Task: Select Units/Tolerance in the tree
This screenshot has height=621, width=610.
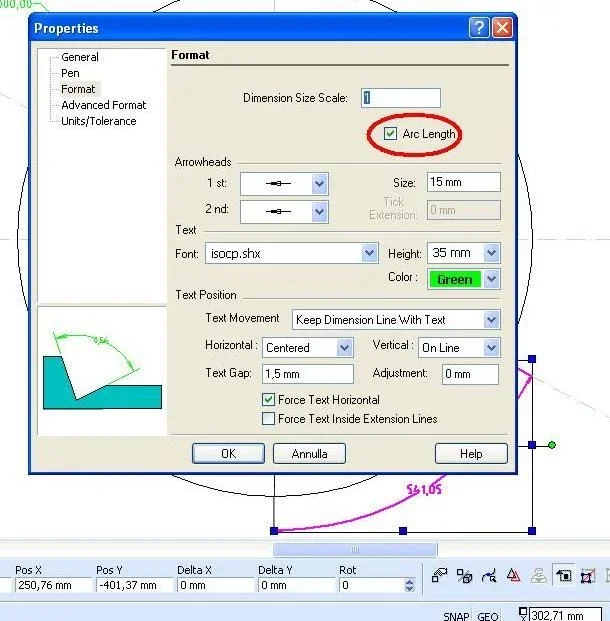Action: (x=99, y=121)
